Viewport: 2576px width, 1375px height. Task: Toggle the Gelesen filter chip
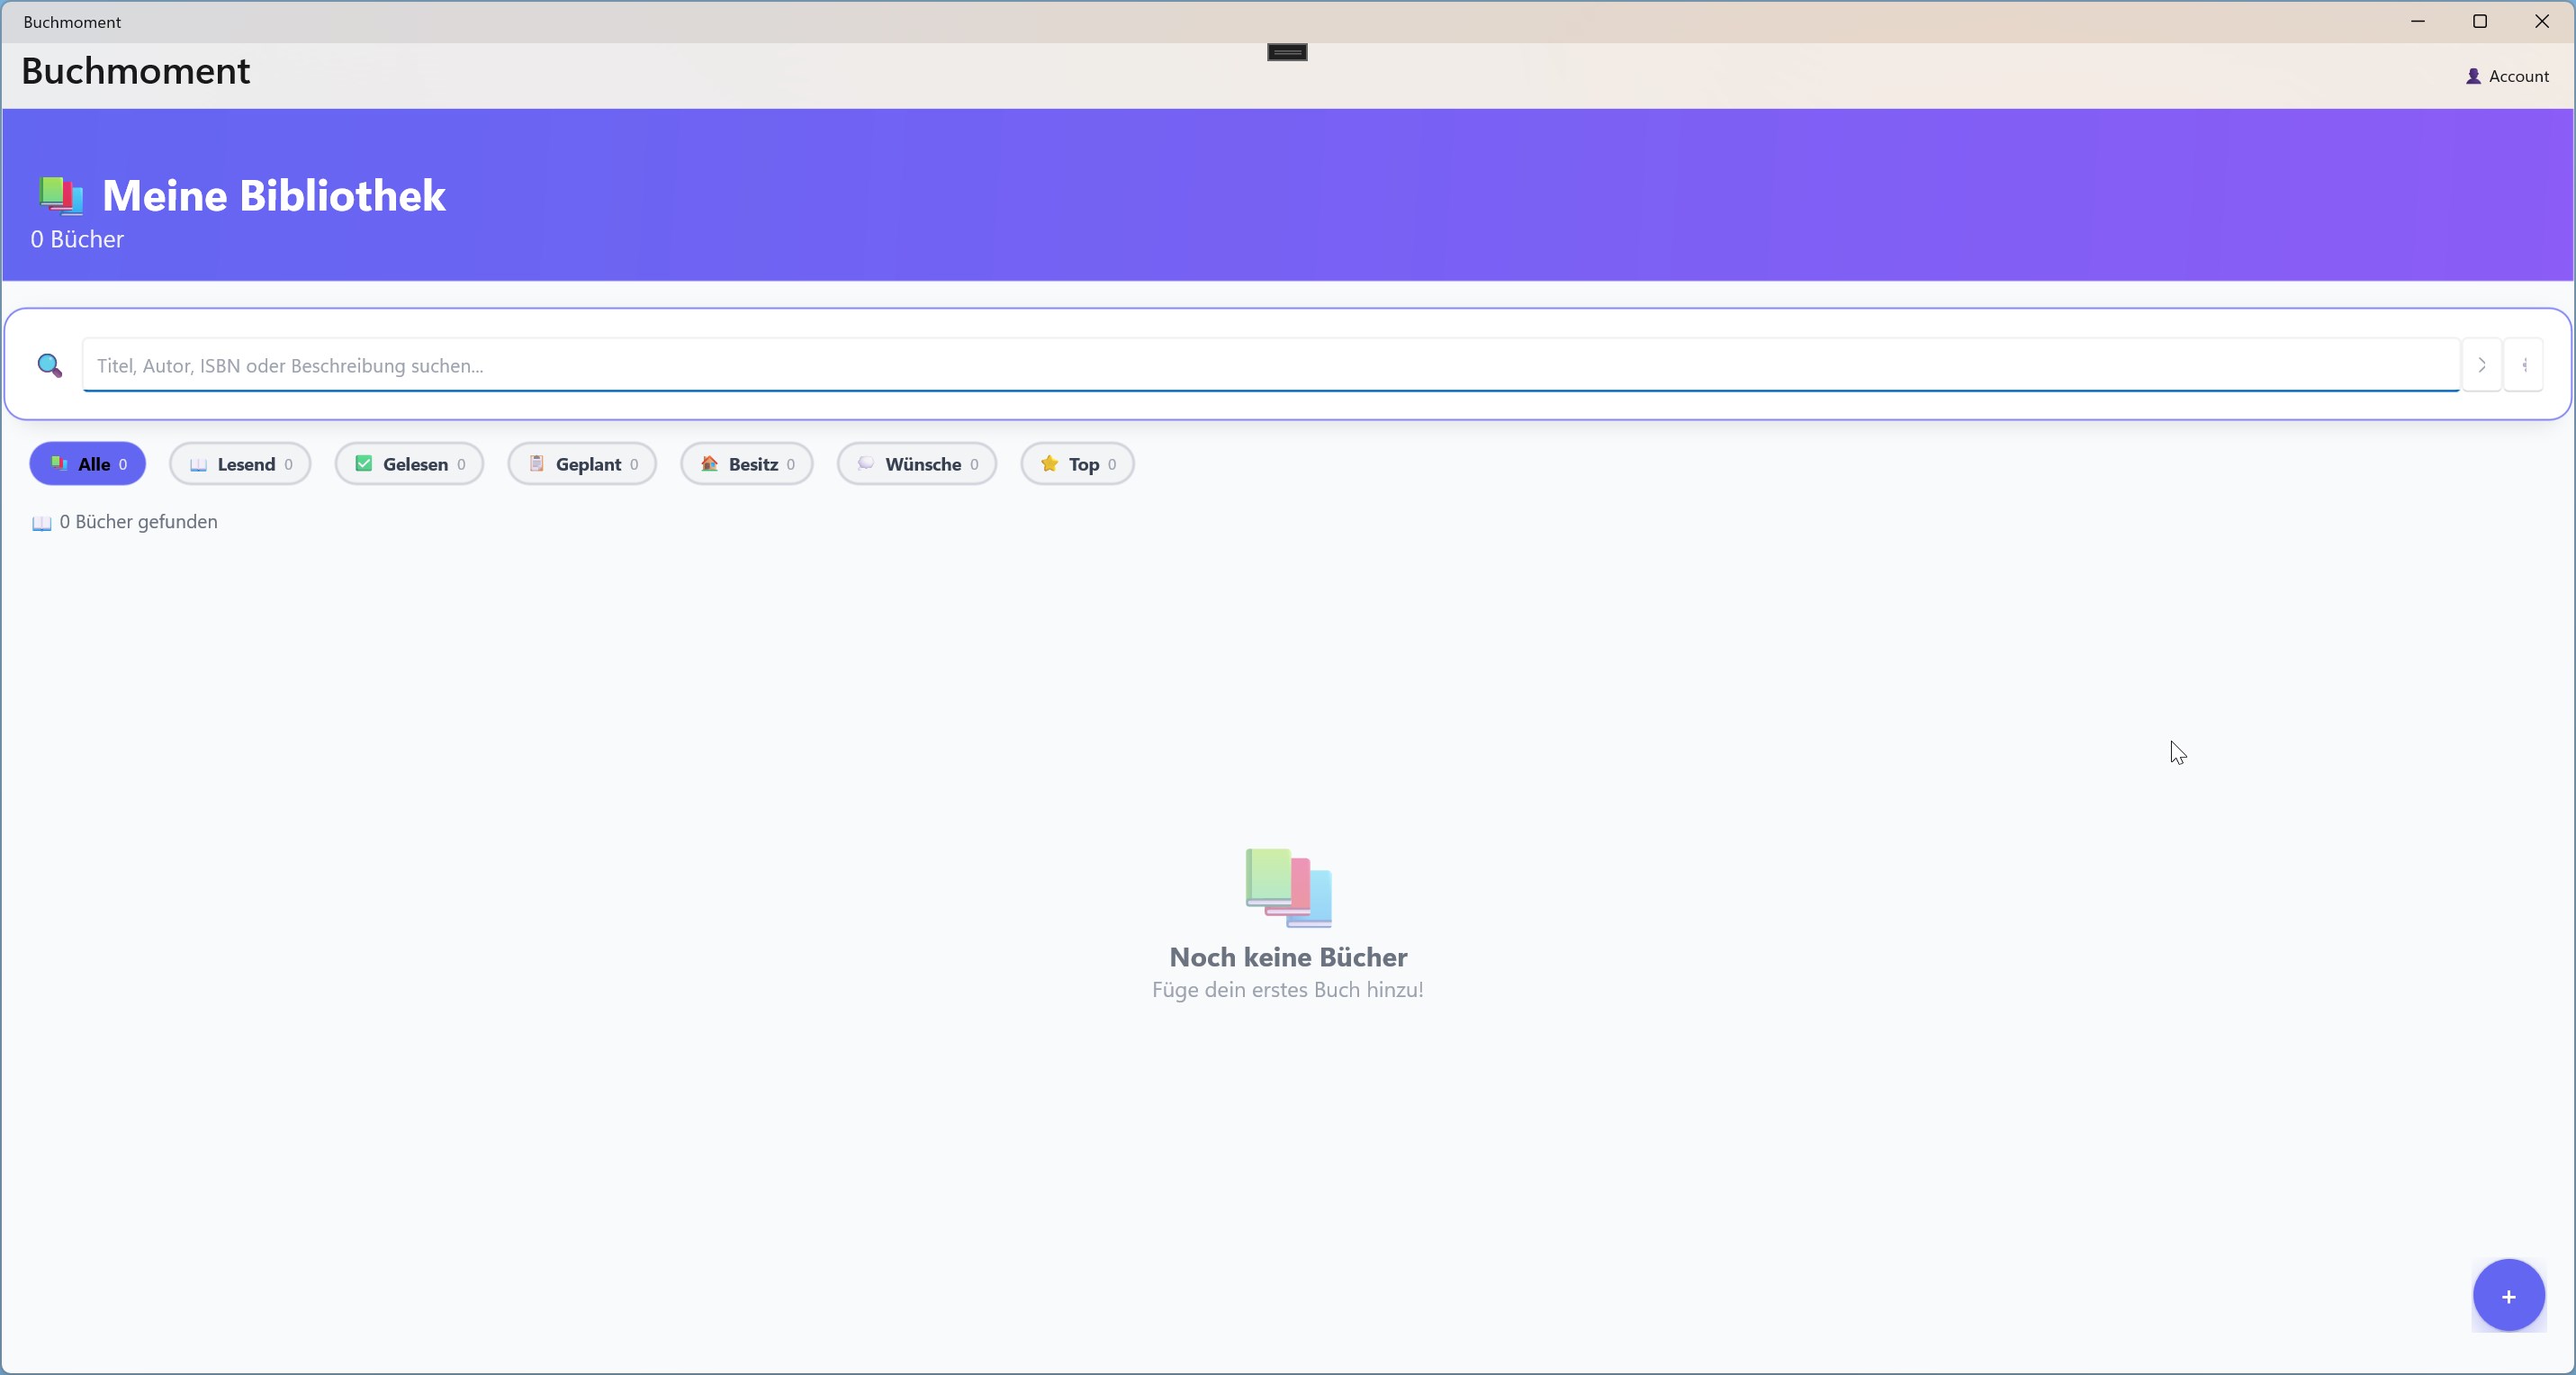(x=409, y=464)
